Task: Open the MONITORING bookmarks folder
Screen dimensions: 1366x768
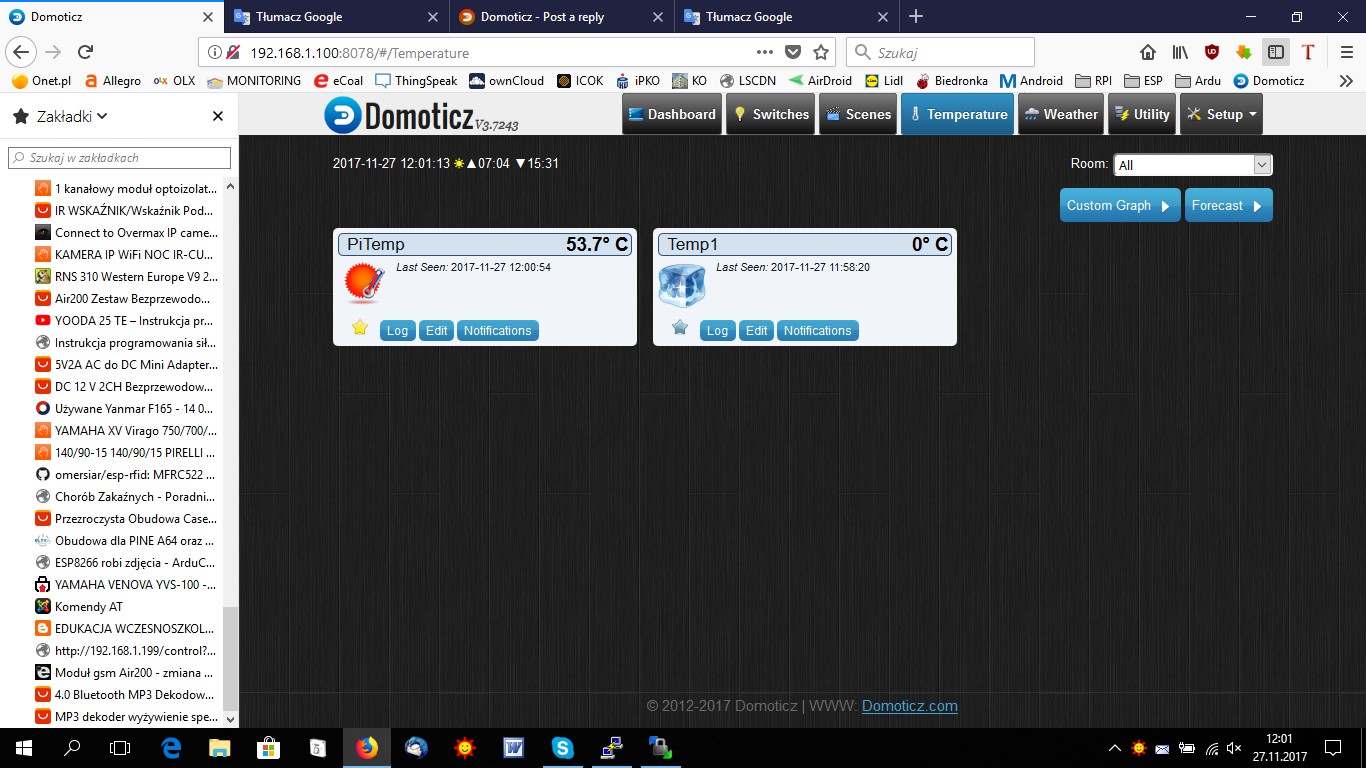Action: tap(254, 81)
